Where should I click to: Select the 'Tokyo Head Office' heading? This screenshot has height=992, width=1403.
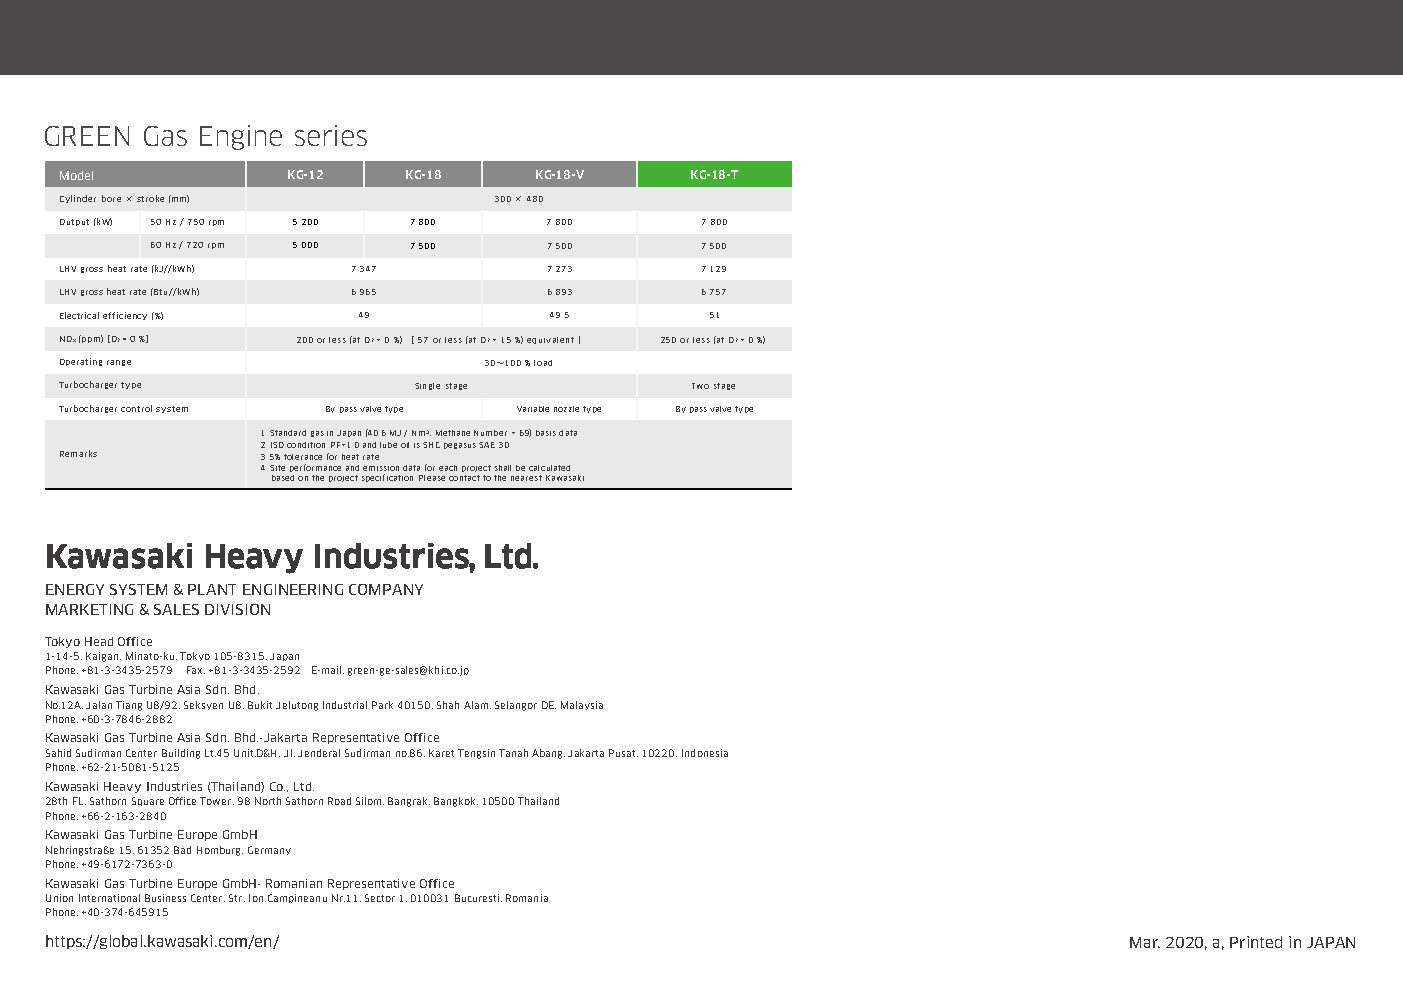(99, 642)
